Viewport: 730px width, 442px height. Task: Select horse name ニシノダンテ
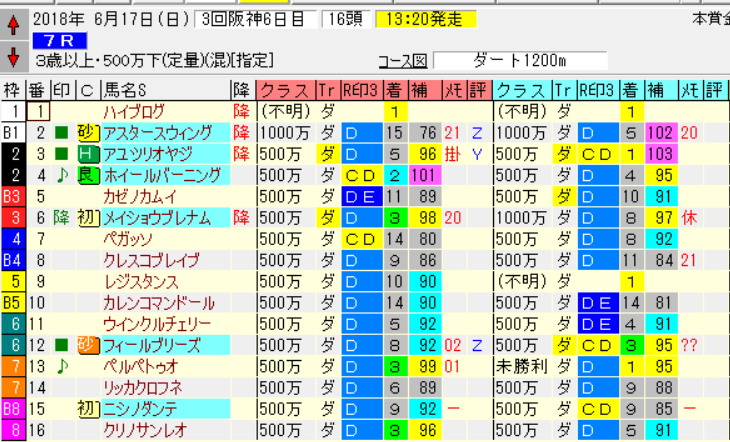coord(140,409)
